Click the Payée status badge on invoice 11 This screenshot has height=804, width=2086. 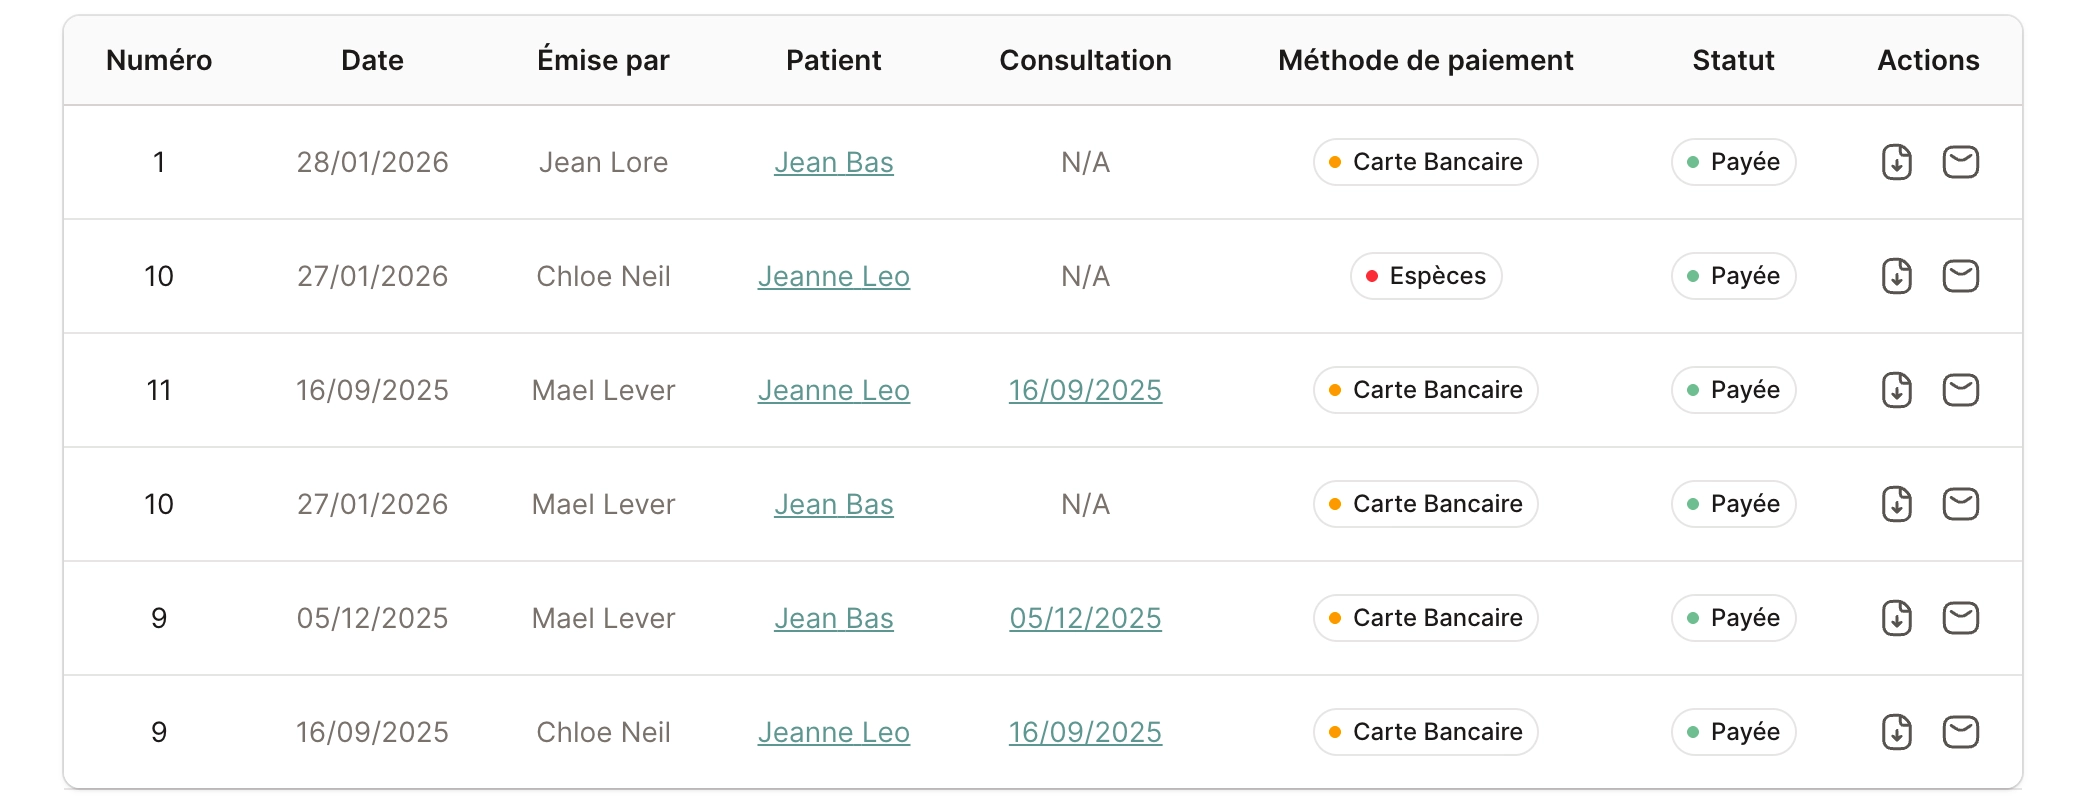(1733, 390)
